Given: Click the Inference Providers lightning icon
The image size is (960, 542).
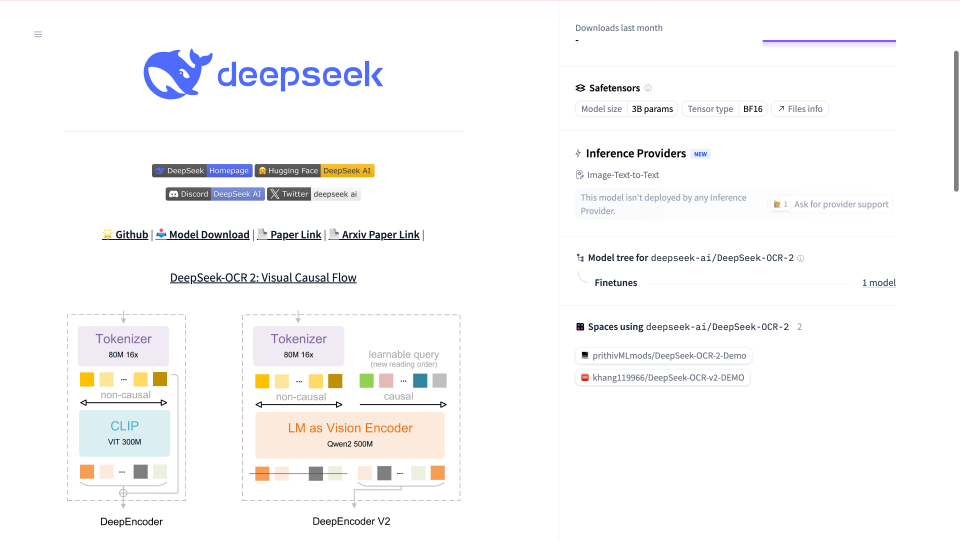Looking at the screenshot, I should click(578, 154).
